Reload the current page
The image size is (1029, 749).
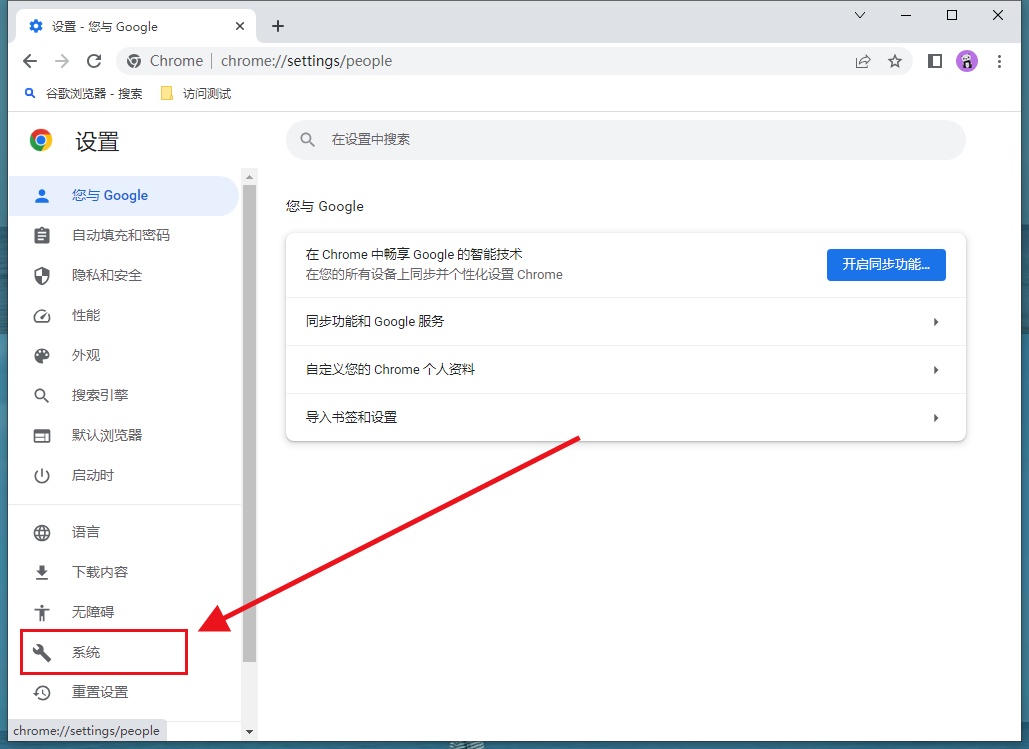click(94, 61)
